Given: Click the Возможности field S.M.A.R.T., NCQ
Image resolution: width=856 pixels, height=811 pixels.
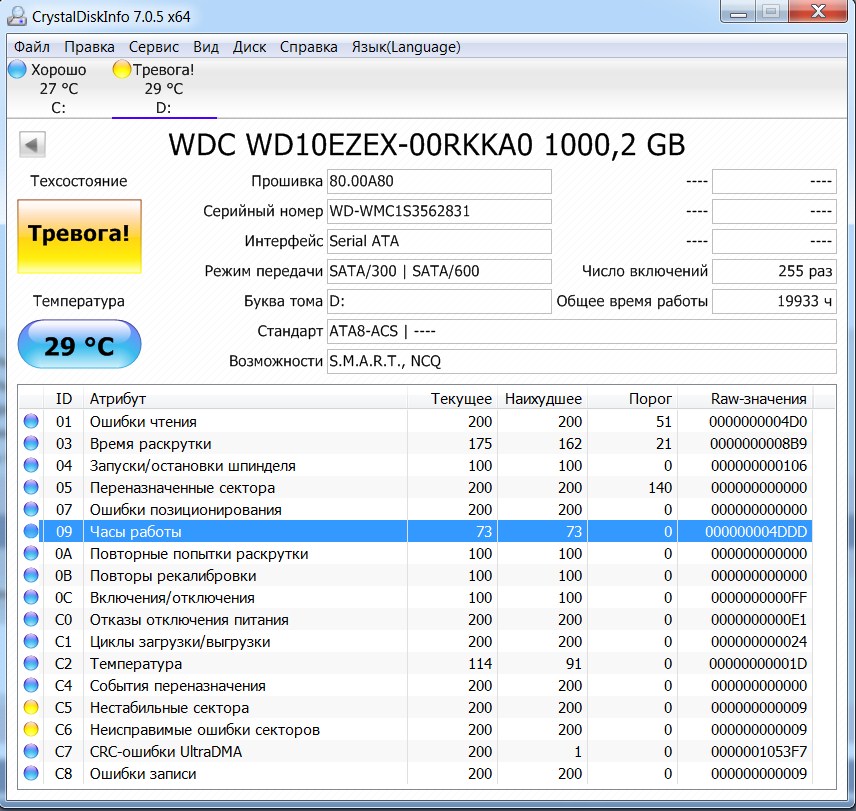Looking at the screenshot, I should [581, 361].
